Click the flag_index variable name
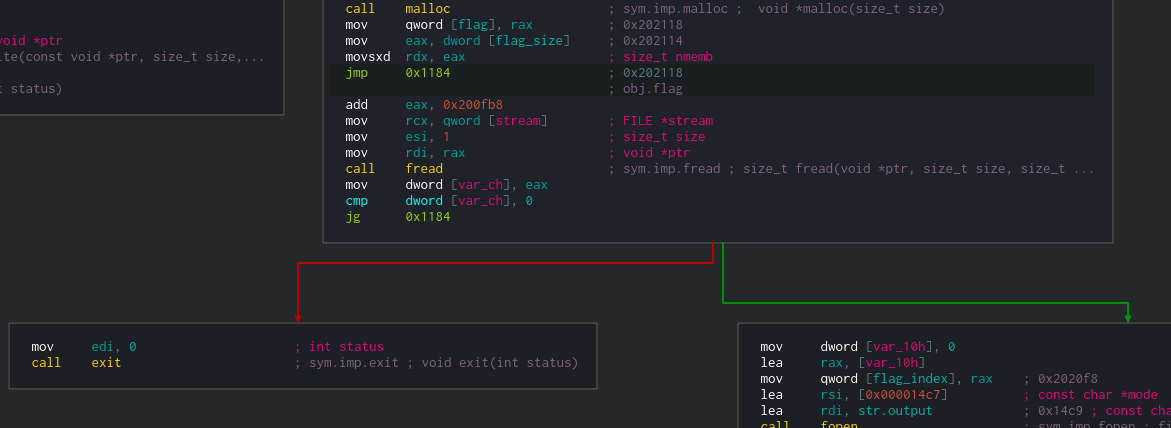 click(914, 379)
